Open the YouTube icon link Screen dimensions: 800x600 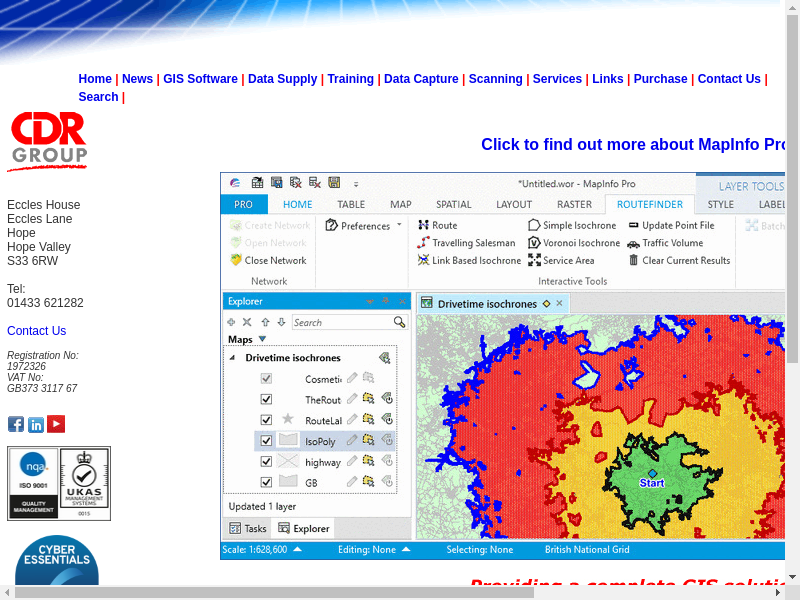56,424
